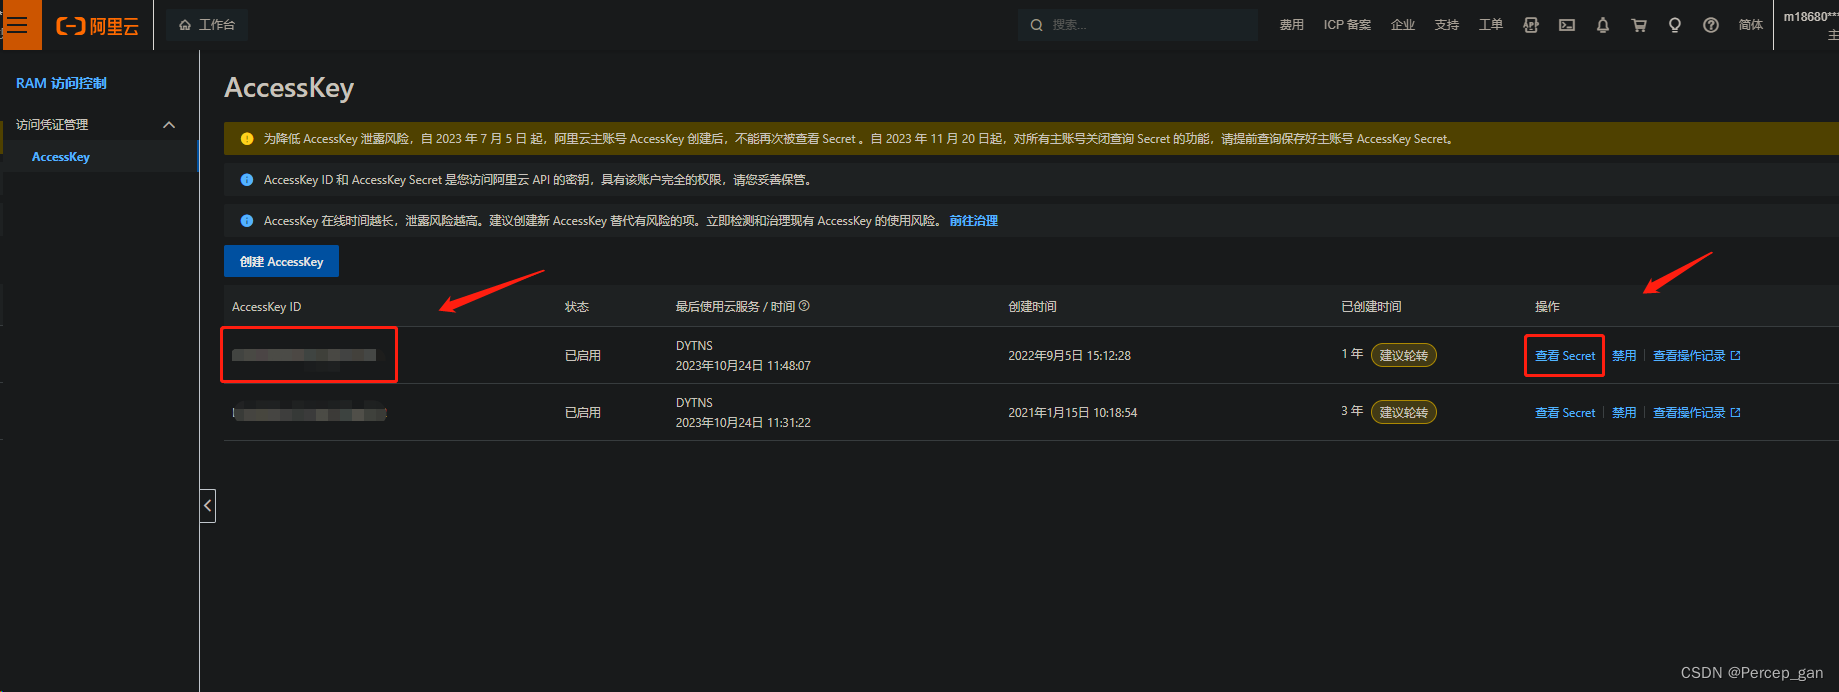
Task: Click 2022年9月5日 15:12:28 creation time
Action: point(1069,356)
